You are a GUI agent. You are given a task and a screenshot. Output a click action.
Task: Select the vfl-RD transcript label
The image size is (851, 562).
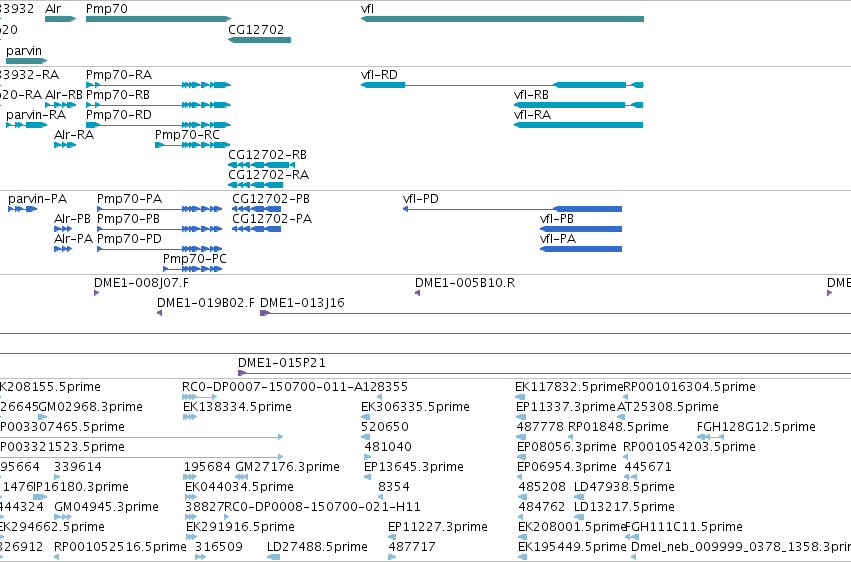pos(379,74)
